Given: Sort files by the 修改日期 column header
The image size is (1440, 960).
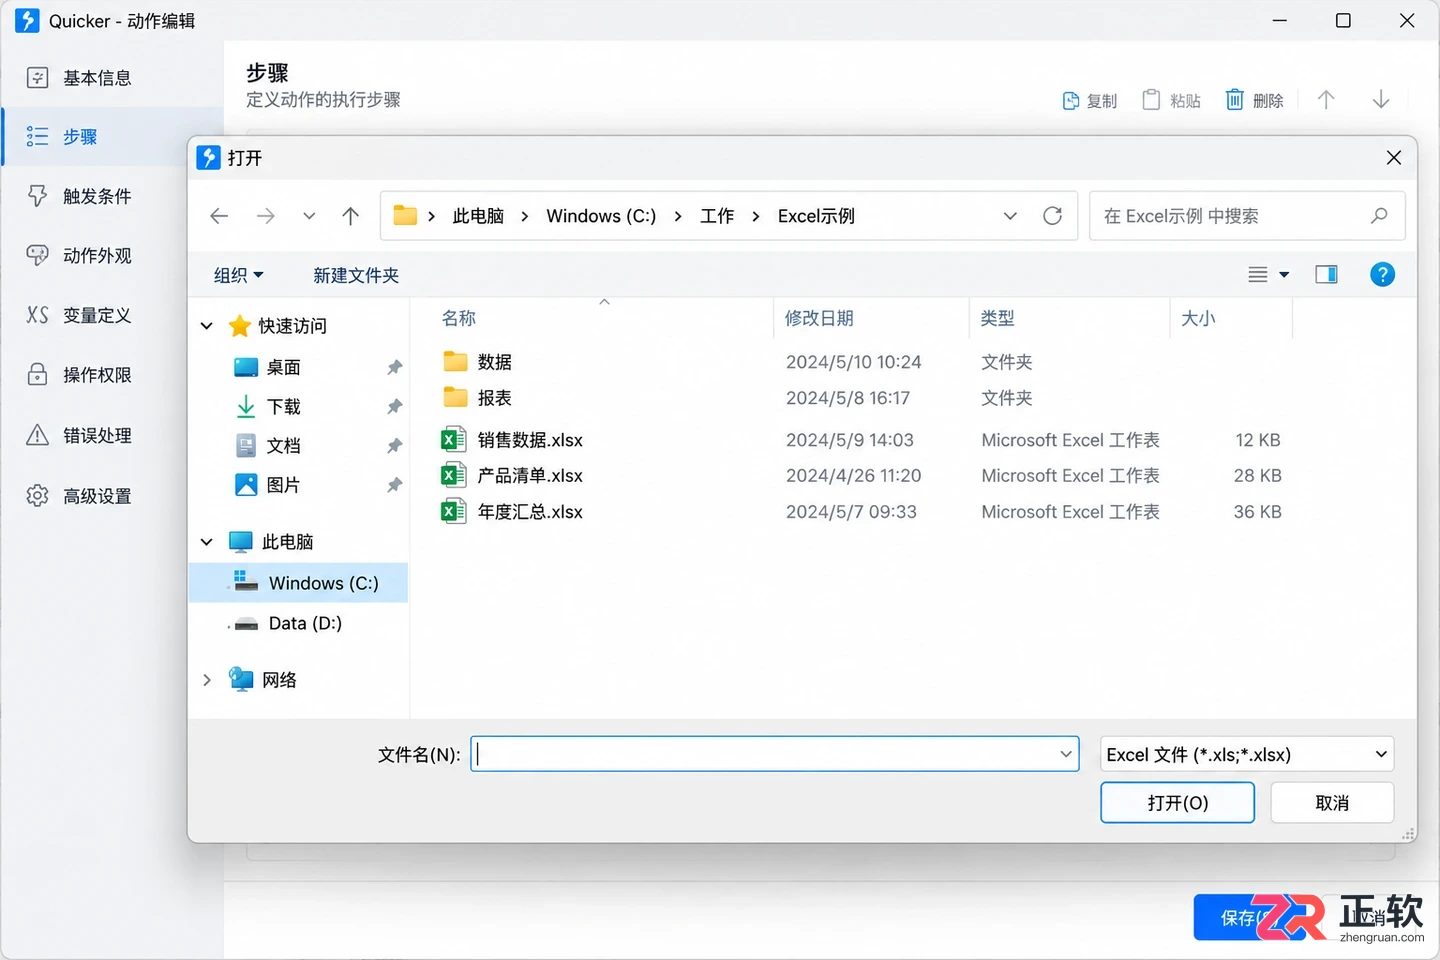Looking at the screenshot, I should [x=819, y=318].
